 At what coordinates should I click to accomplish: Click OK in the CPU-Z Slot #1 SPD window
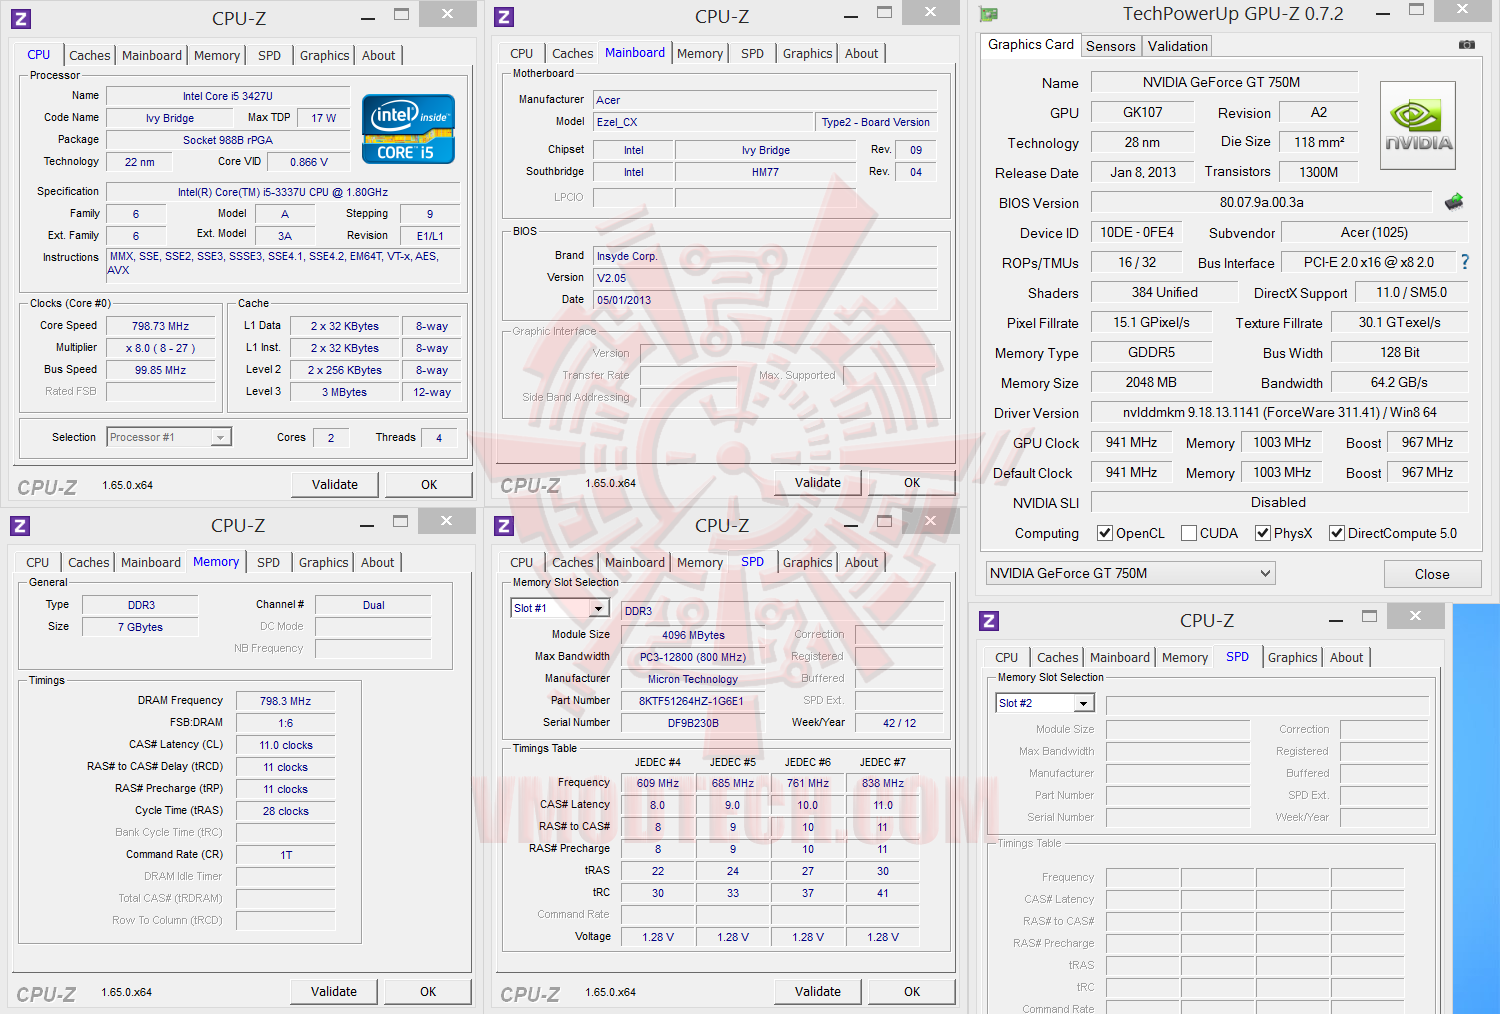tap(912, 992)
